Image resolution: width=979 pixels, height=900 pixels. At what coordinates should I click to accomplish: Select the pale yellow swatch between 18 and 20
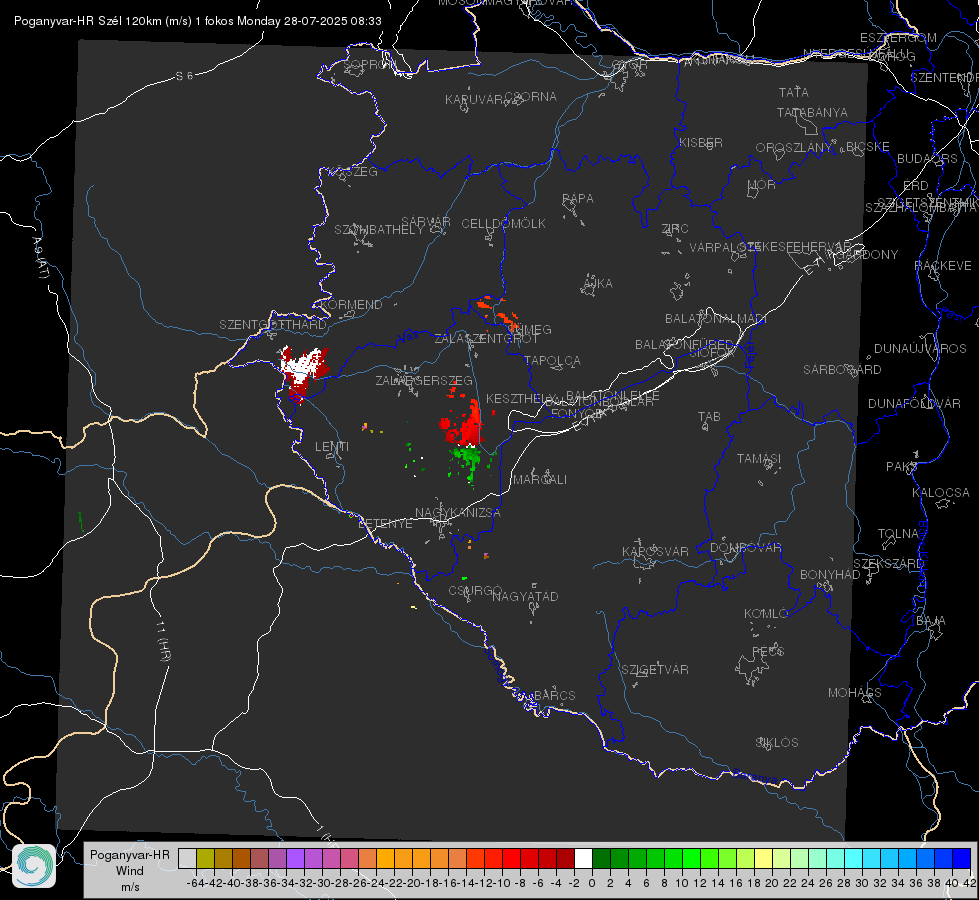tap(764, 858)
